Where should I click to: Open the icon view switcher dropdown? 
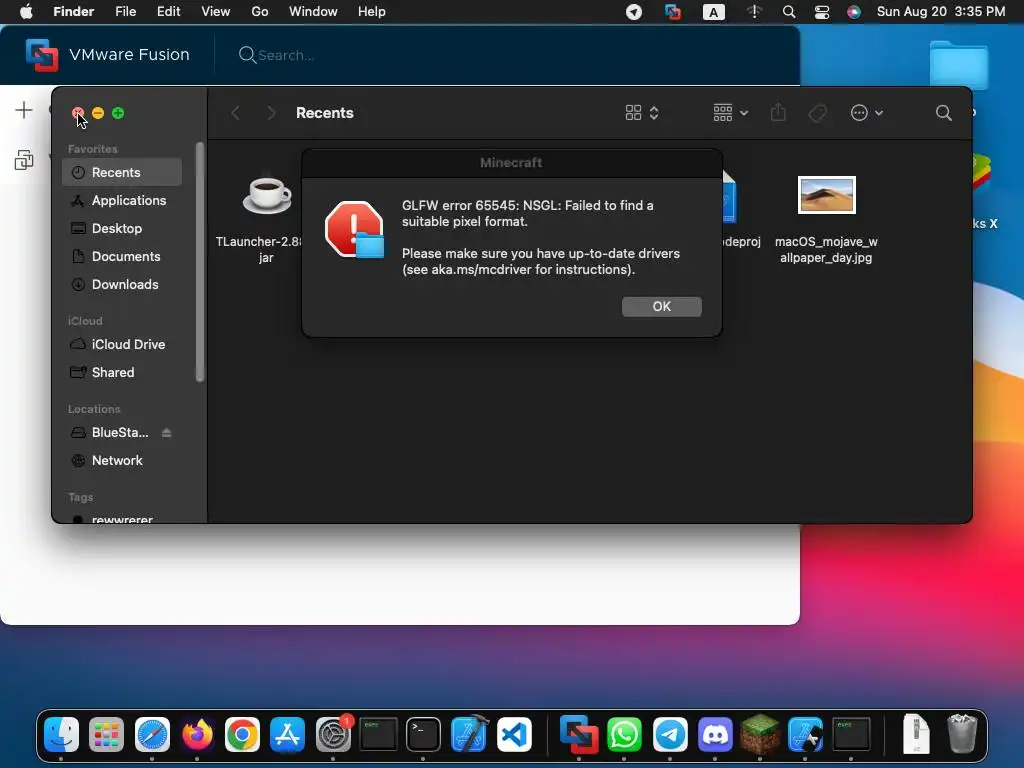click(642, 113)
